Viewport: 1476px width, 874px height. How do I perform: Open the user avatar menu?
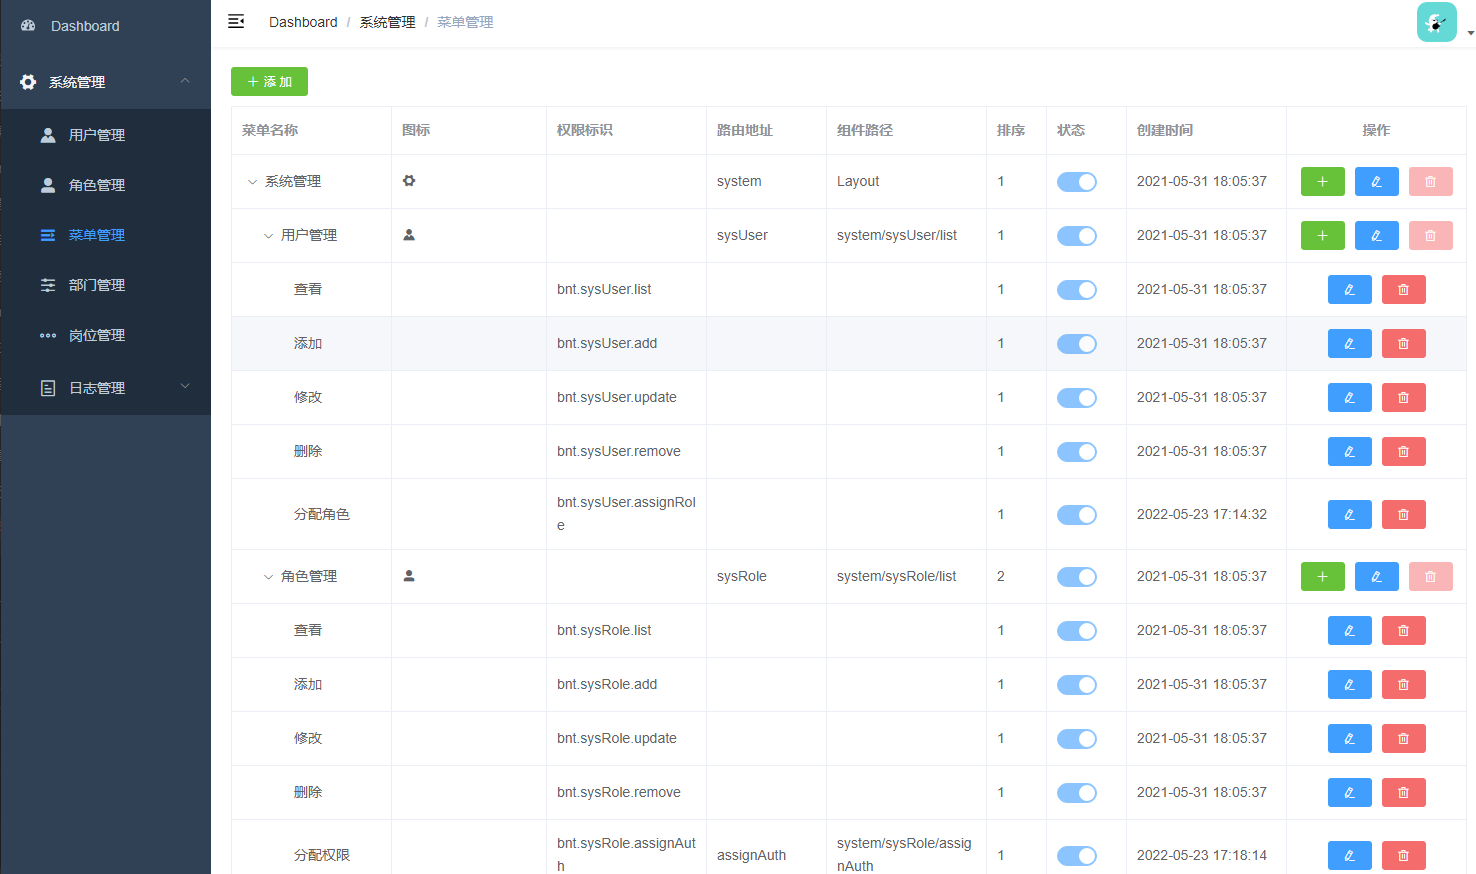click(1436, 22)
